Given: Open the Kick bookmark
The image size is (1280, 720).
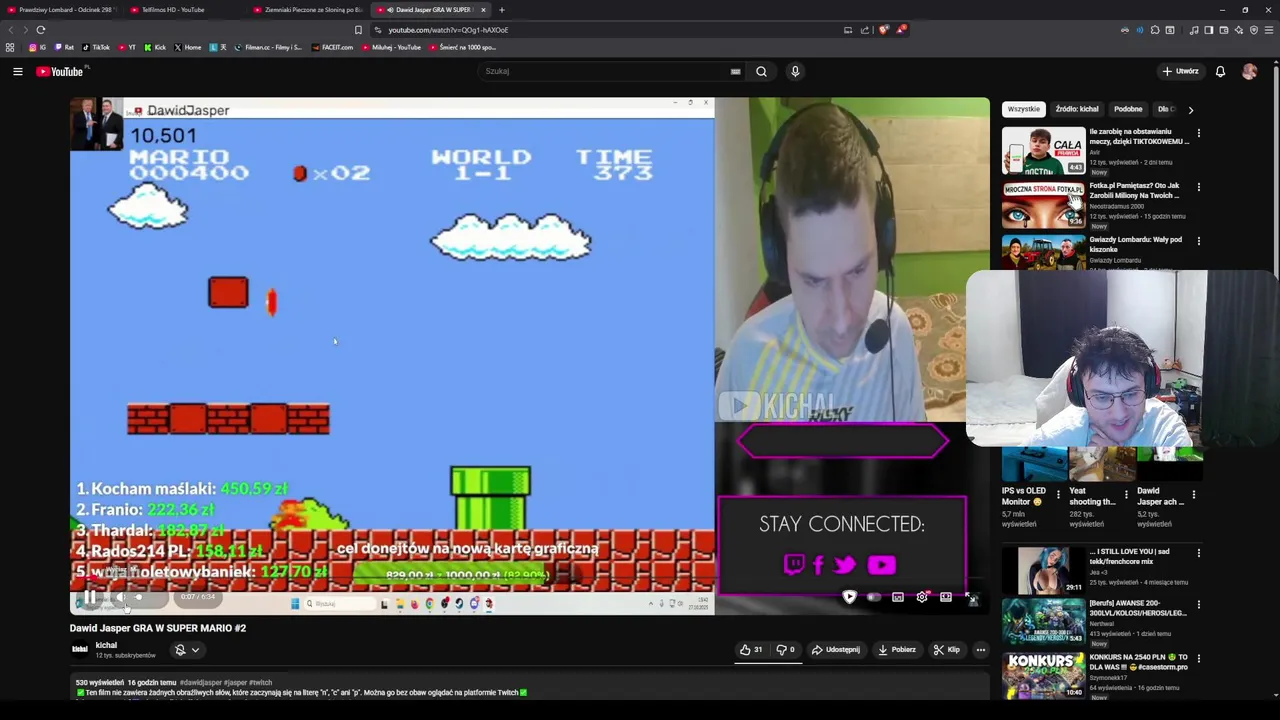Looking at the screenshot, I should pyautogui.click(x=155, y=47).
